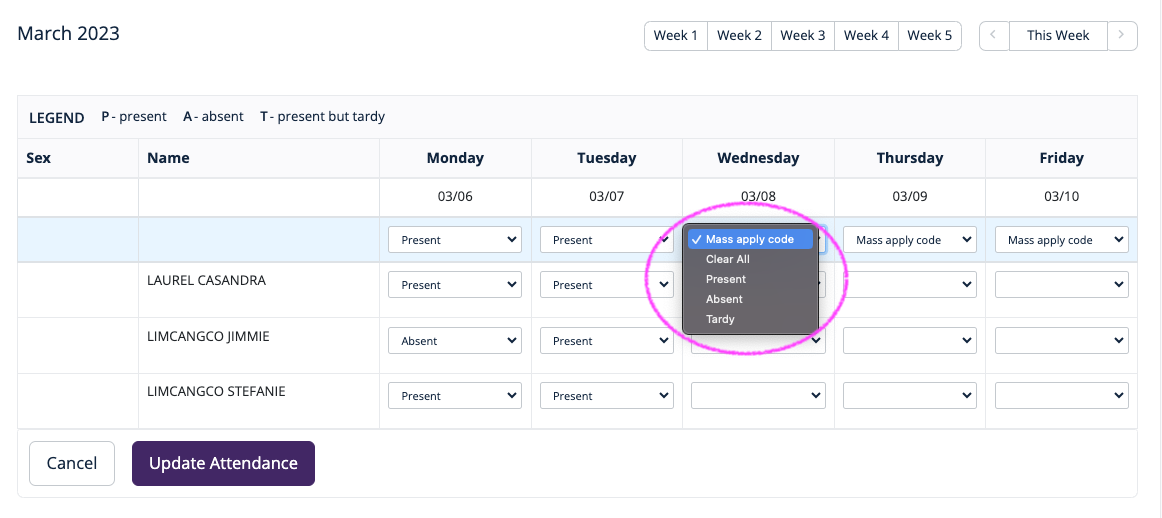Change Limcangco Jimmie's Monday Absent status
Viewport: 1162px width, 518px height.
(x=455, y=341)
